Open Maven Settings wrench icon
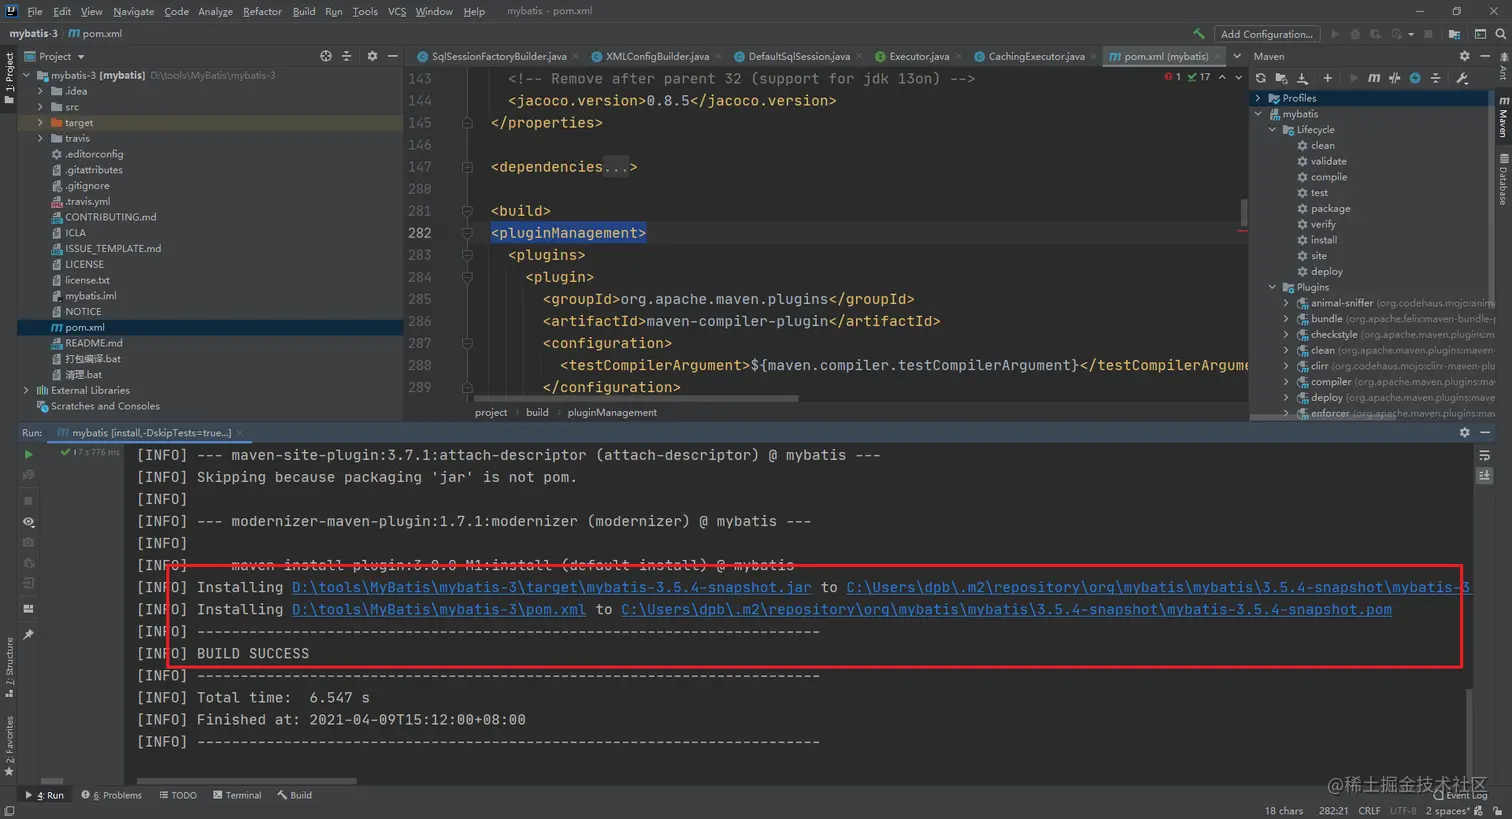The height and width of the screenshot is (819, 1512). tap(1462, 78)
